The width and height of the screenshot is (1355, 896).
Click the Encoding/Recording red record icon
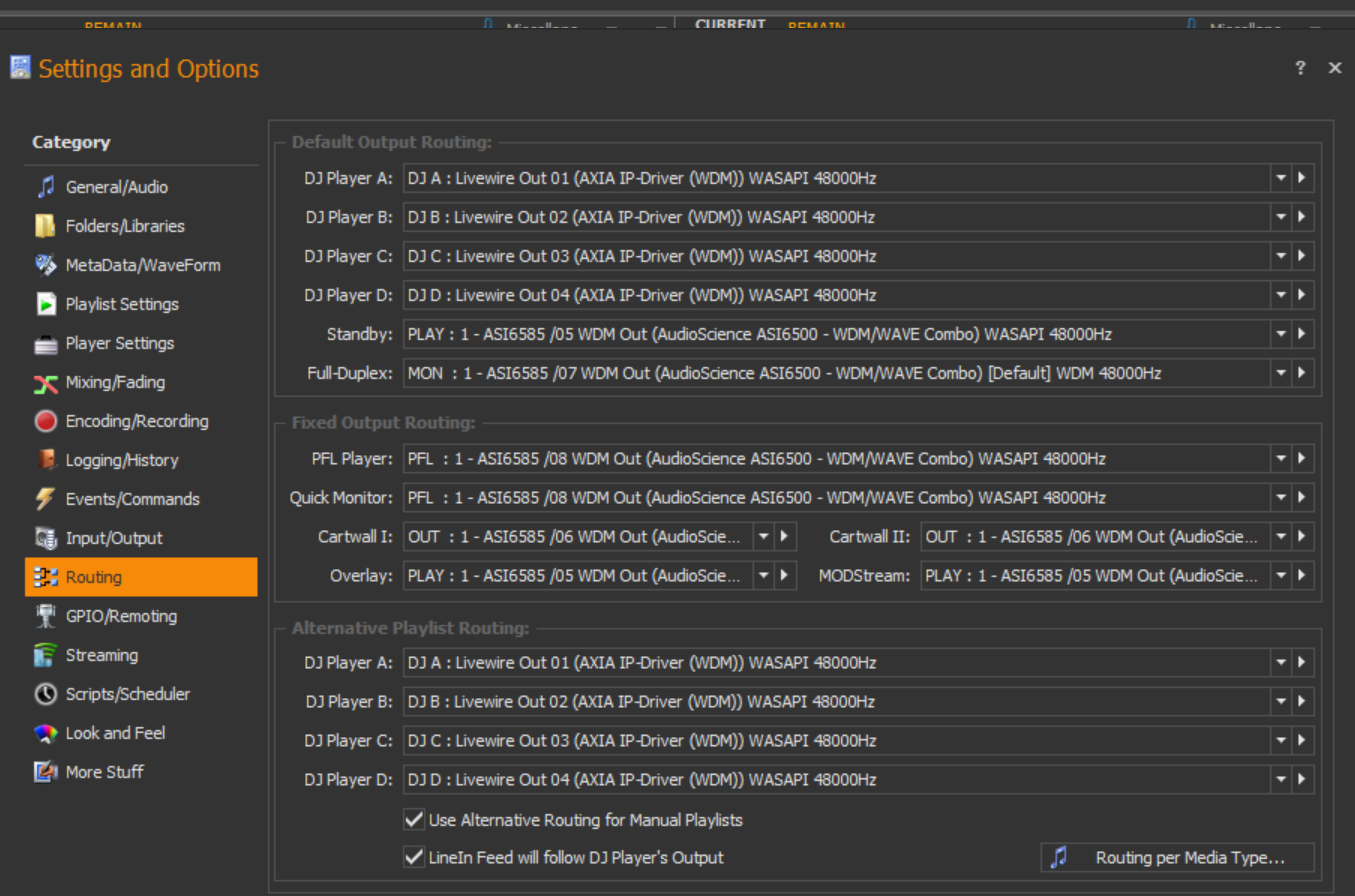click(46, 421)
